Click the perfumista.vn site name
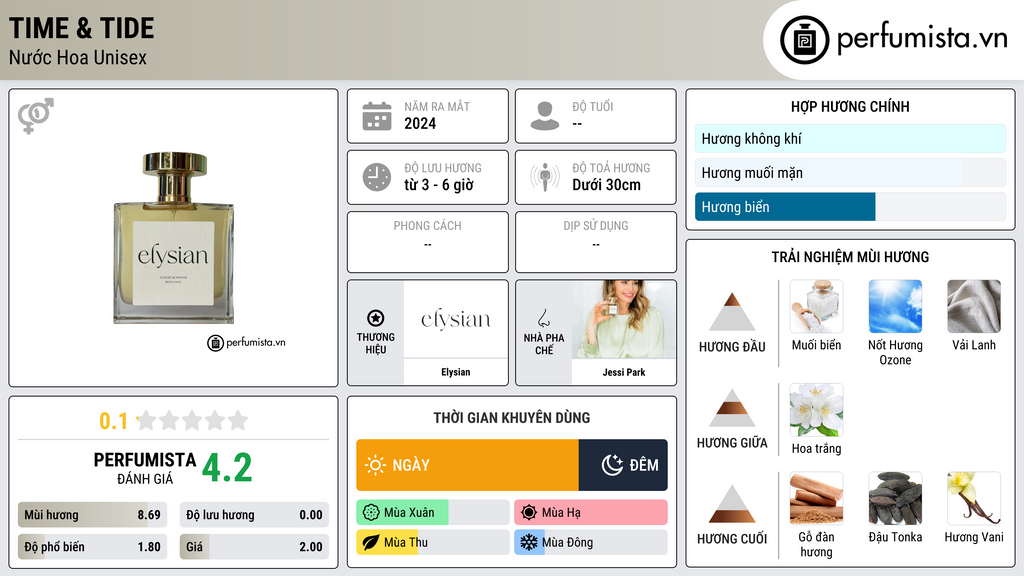The width and height of the screenshot is (1024, 576). point(922,38)
